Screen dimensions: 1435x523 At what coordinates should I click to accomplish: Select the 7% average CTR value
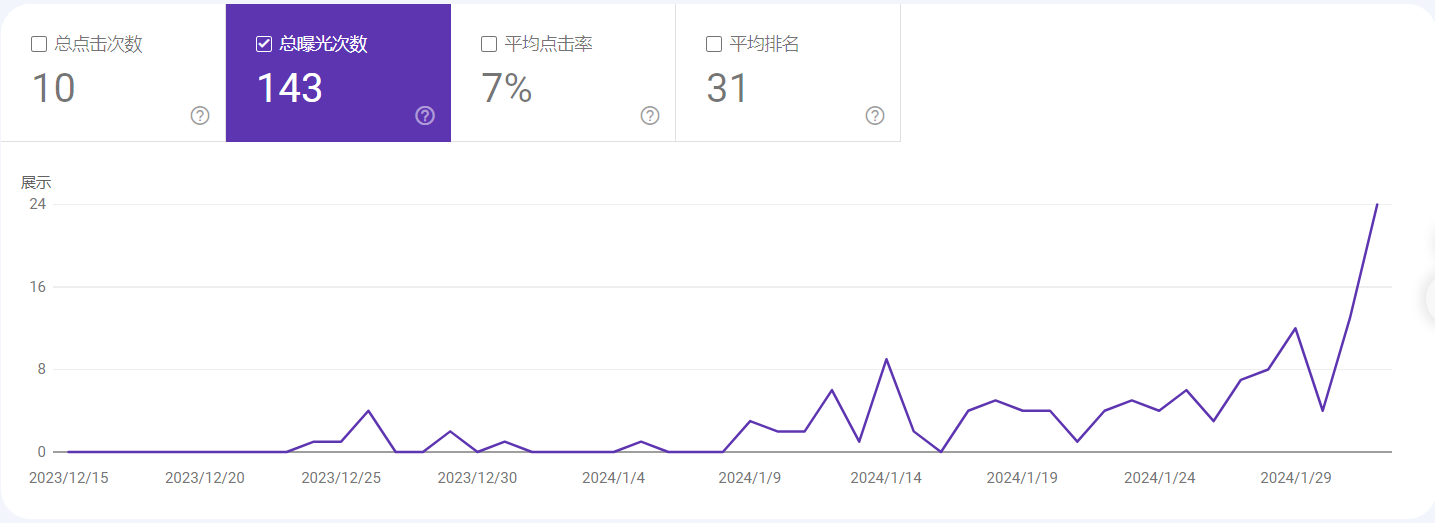click(x=507, y=89)
